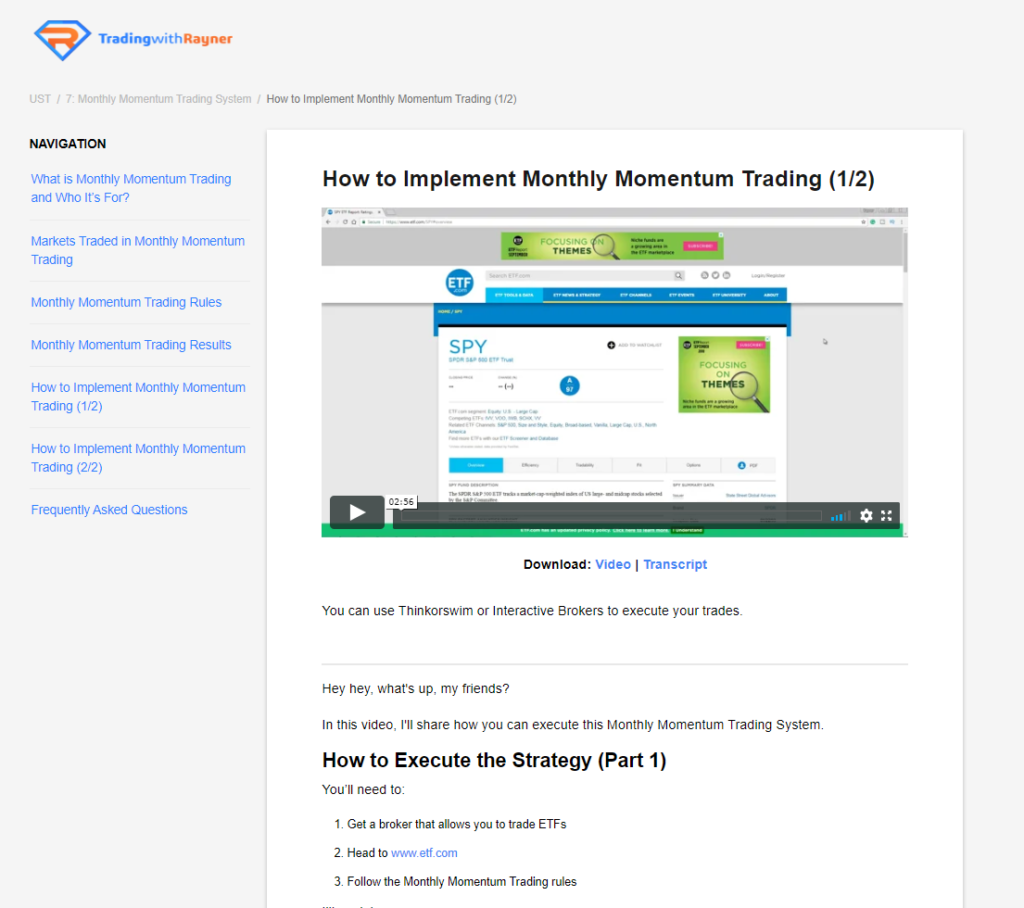Screen dimensions: 1024x908
Task: Open 'How to Implement Monthly Momentum Trading (2/2)' lesson
Action: 138,458
